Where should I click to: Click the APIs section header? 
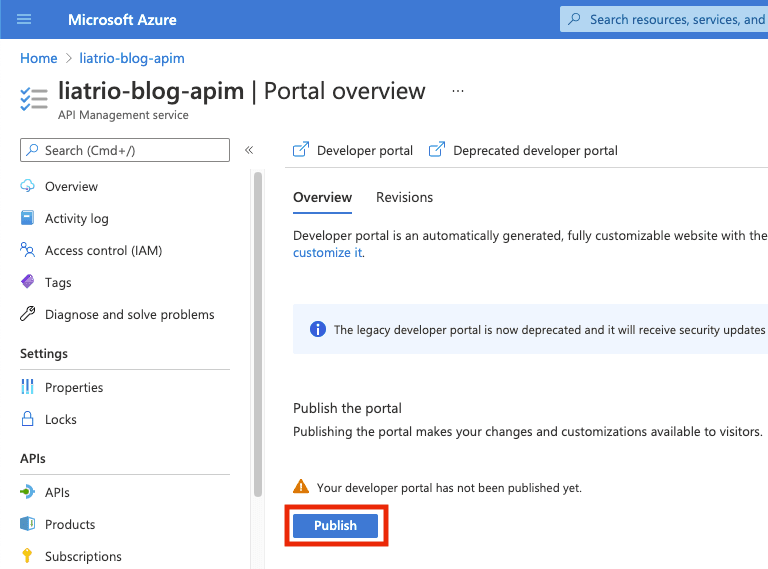[33, 458]
